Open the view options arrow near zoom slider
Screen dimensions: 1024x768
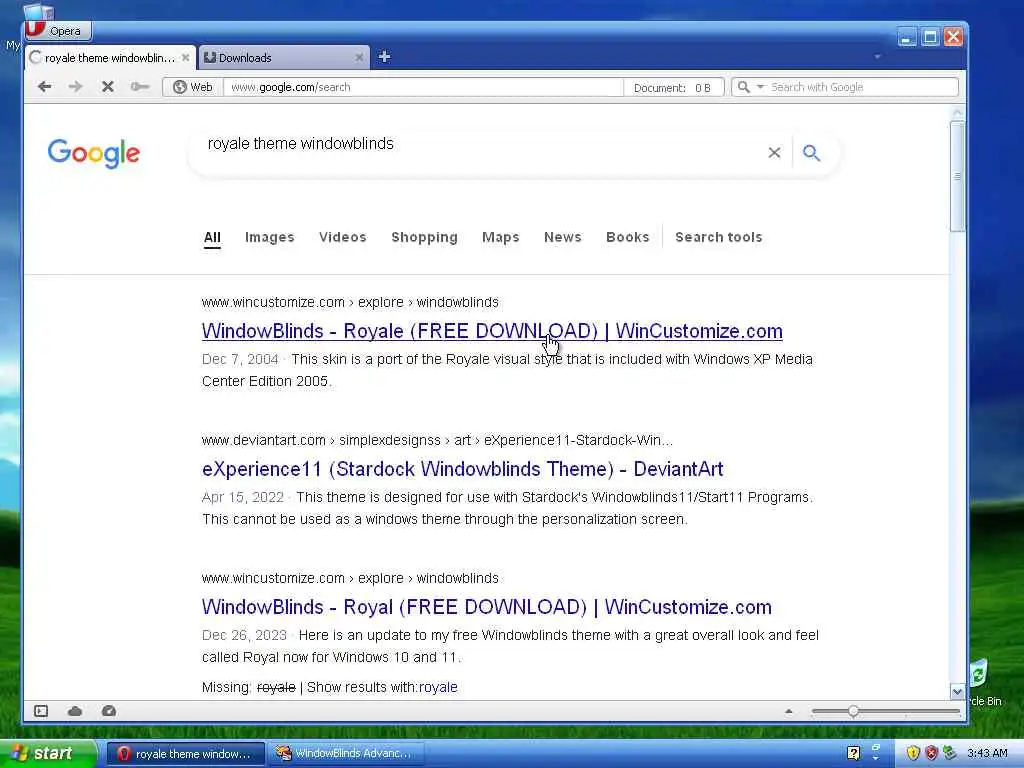(x=788, y=711)
